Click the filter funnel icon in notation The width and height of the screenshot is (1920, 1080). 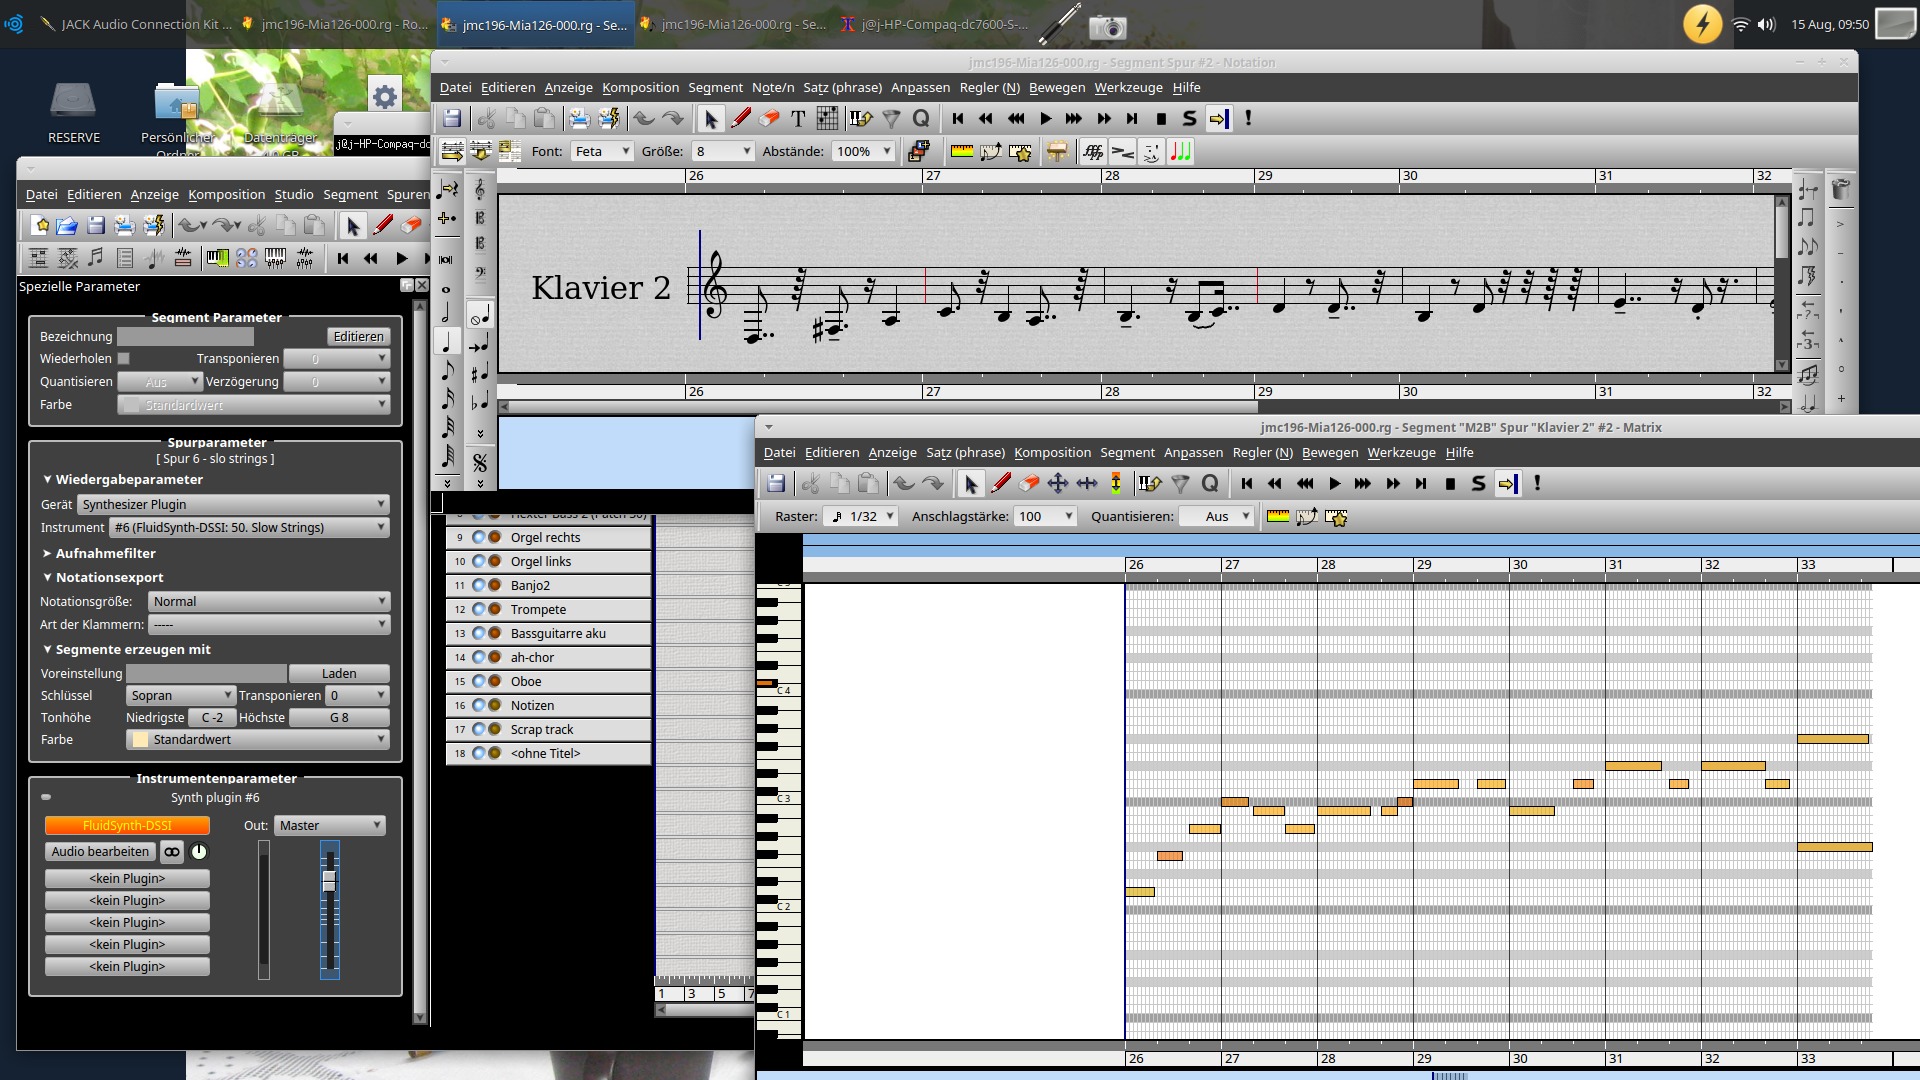click(891, 119)
